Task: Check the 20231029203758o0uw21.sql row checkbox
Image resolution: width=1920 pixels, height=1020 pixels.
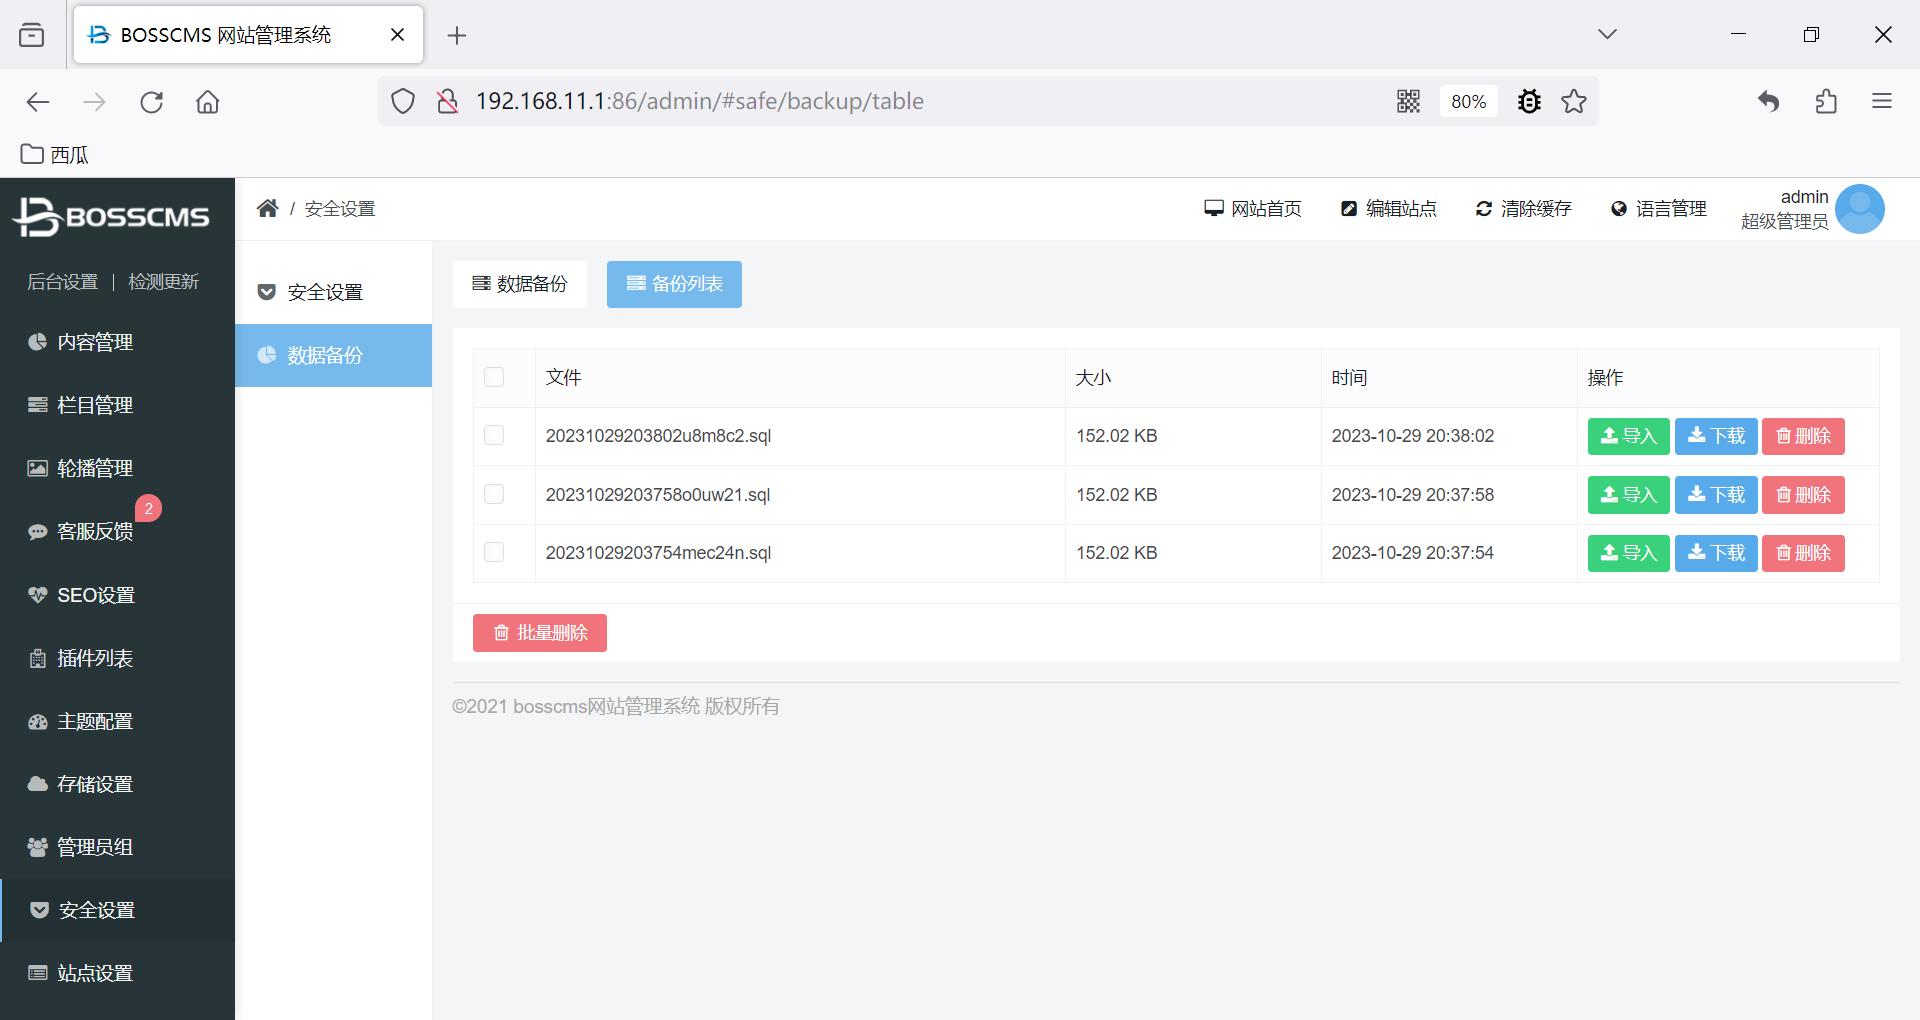Action: (x=494, y=494)
